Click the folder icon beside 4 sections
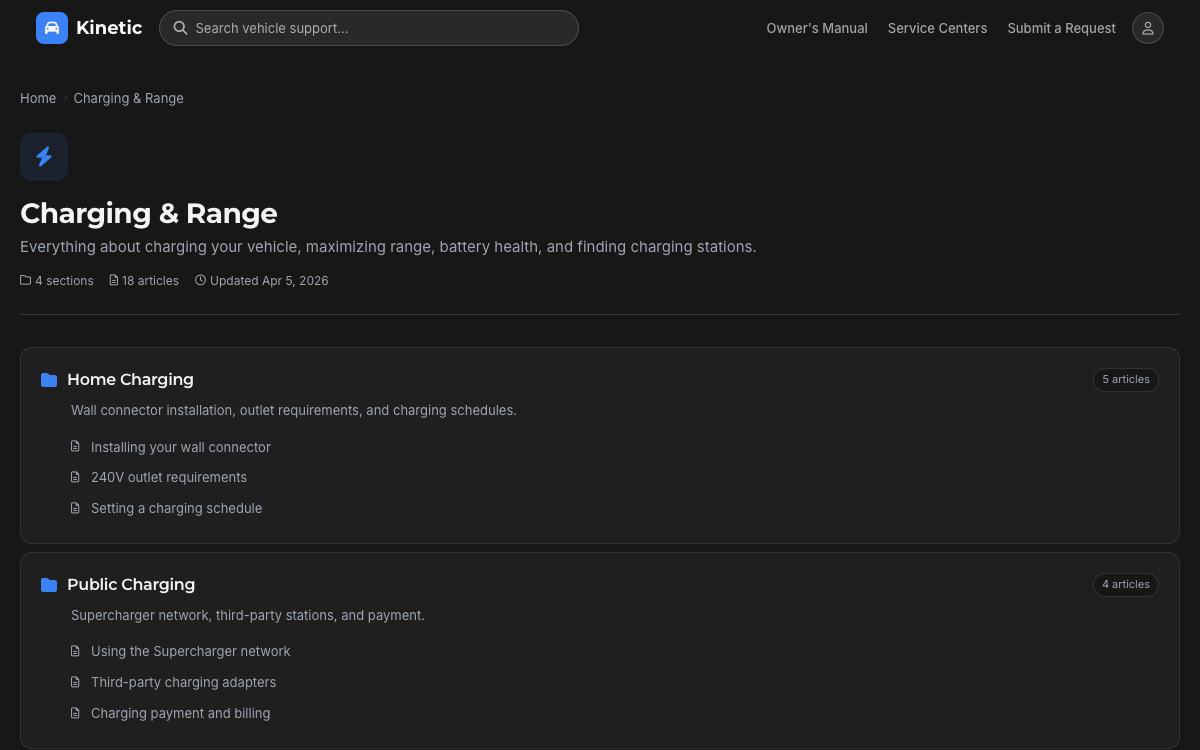Image resolution: width=1200 pixels, height=750 pixels. [26, 281]
